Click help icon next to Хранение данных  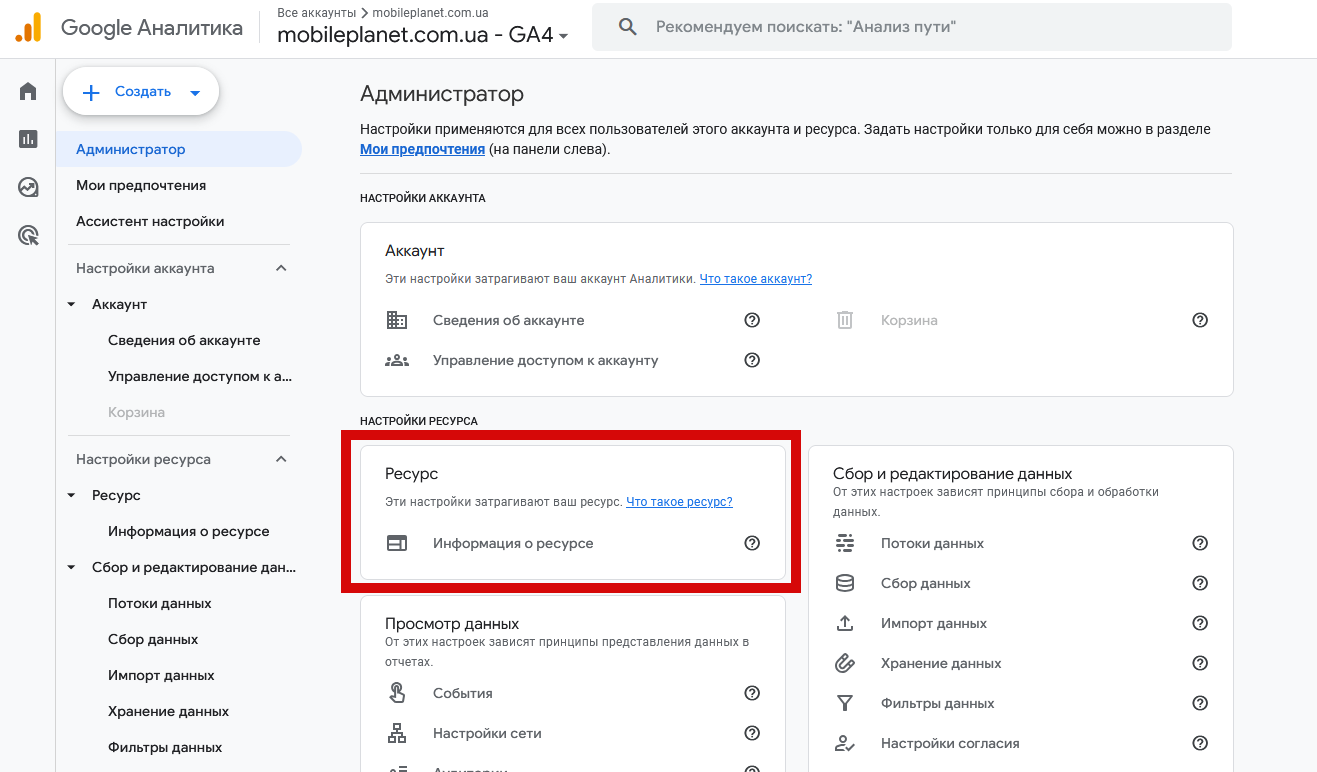[1200, 663]
